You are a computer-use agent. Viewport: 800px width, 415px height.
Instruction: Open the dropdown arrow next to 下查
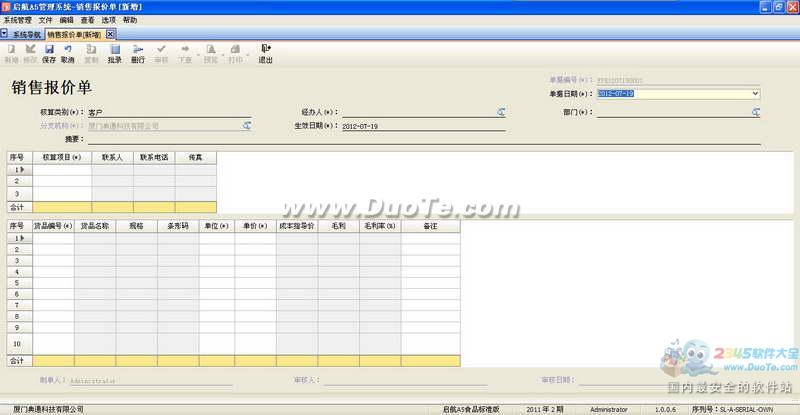point(197,54)
